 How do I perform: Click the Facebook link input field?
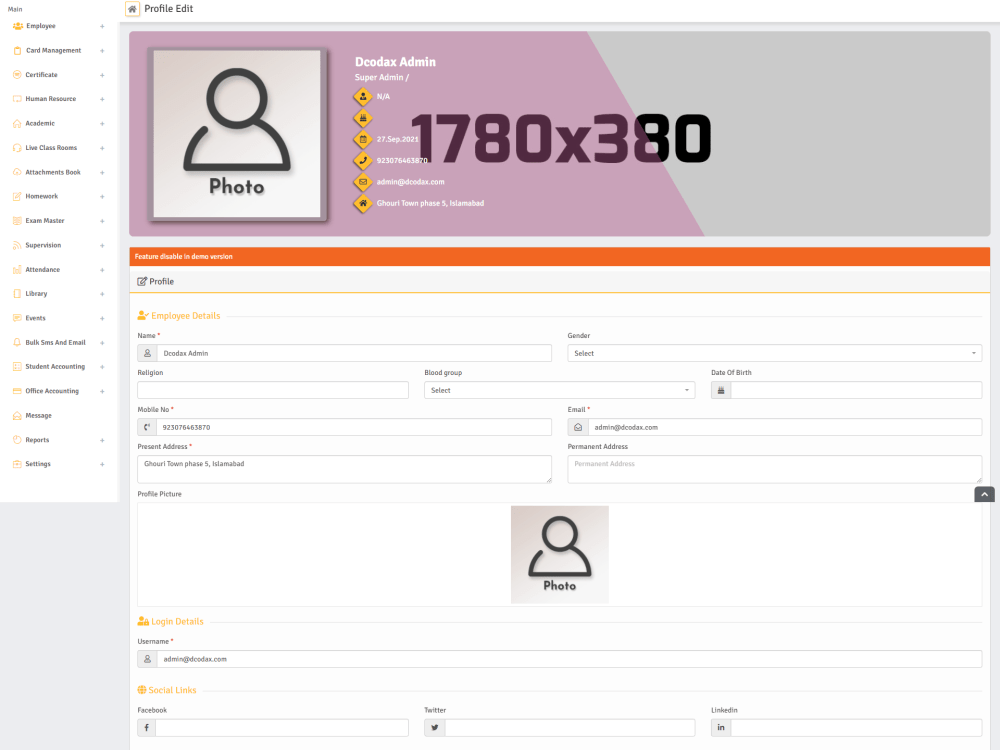[281, 728]
